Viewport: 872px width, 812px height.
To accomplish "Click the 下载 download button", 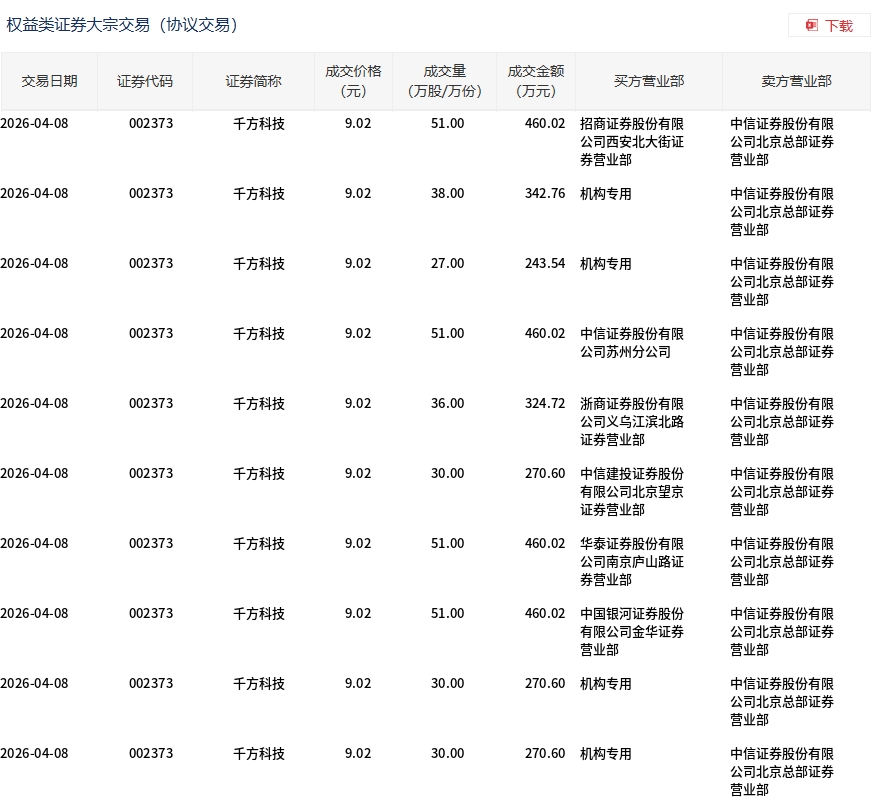I will point(829,26).
